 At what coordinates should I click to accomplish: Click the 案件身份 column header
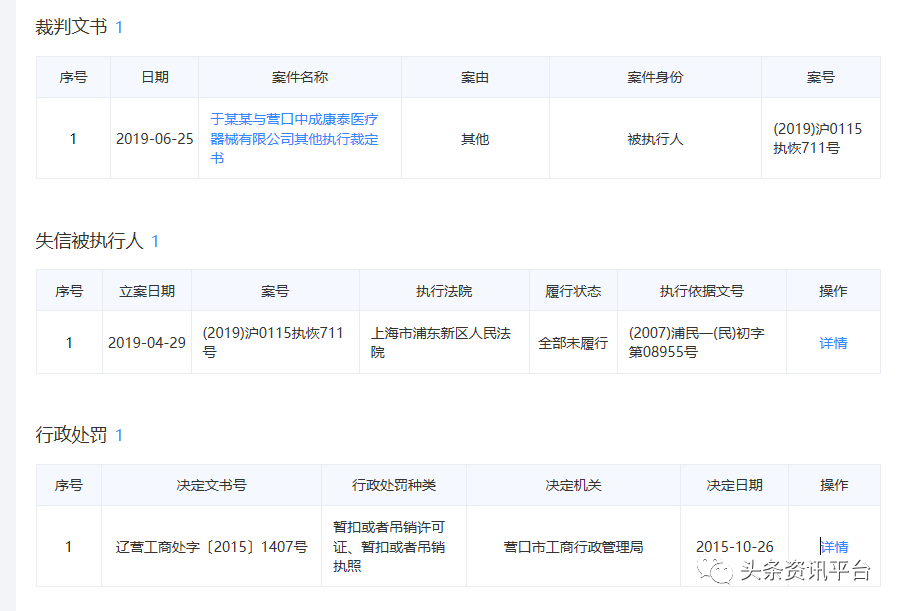pyautogui.click(x=655, y=77)
